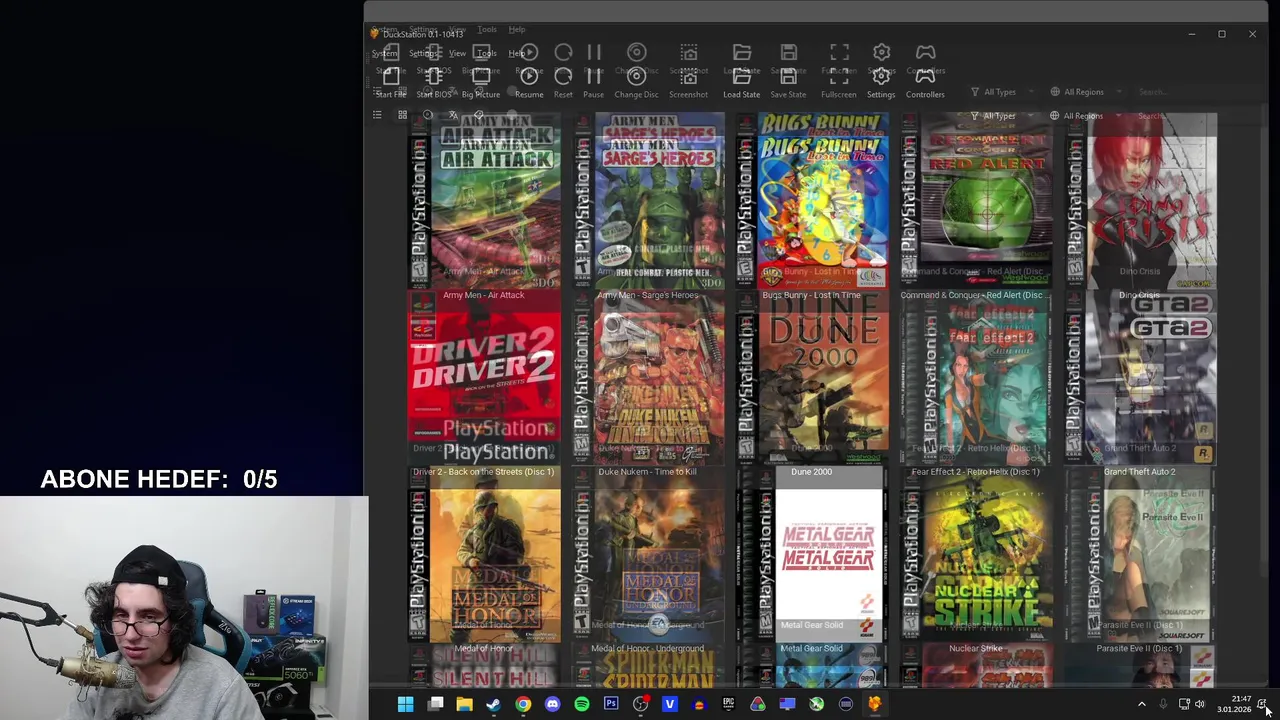Open the Settings menu
1280x720 pixels.
point(423,53)
